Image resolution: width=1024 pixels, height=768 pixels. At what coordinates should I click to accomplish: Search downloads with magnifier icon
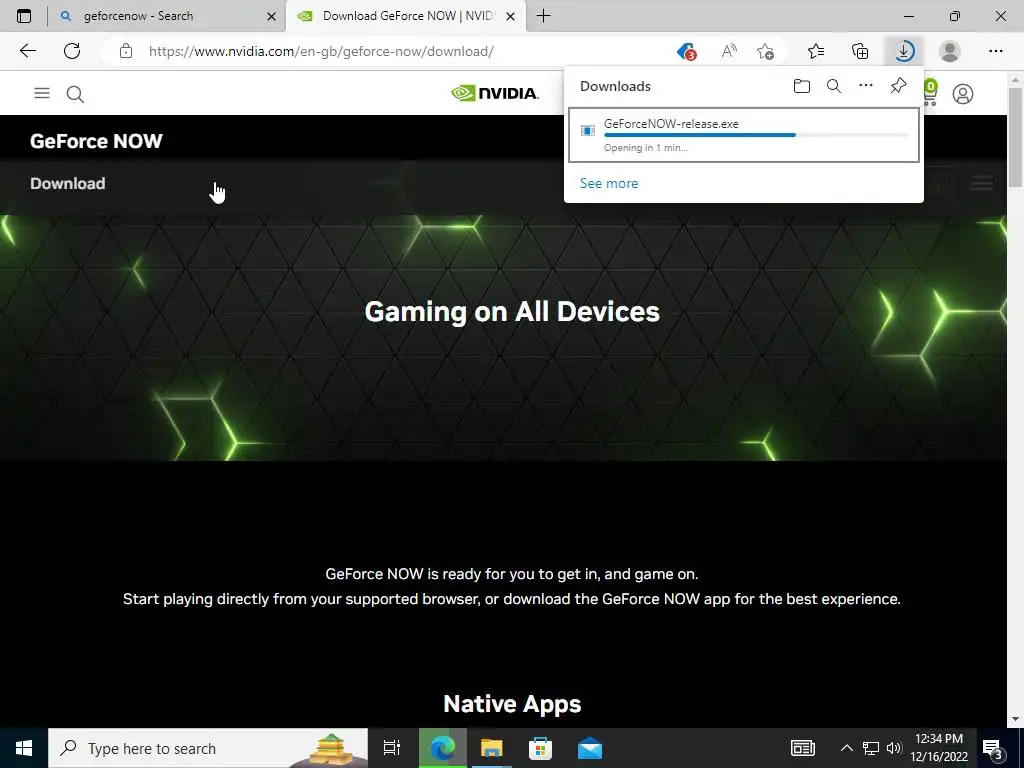pos(834,86)
